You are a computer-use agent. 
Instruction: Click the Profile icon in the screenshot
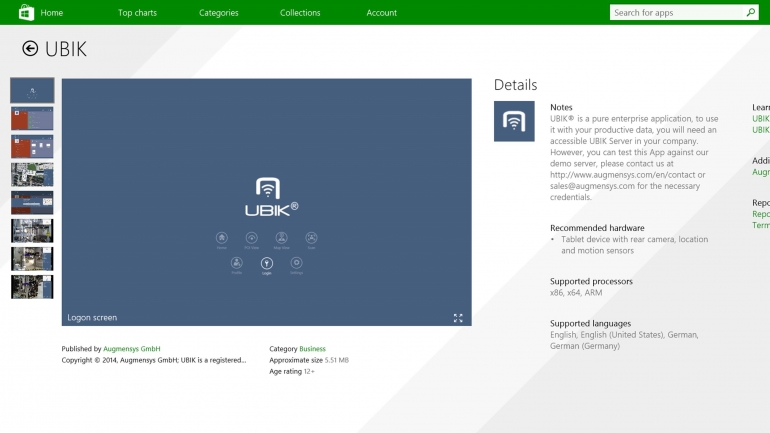click(237, 263)
